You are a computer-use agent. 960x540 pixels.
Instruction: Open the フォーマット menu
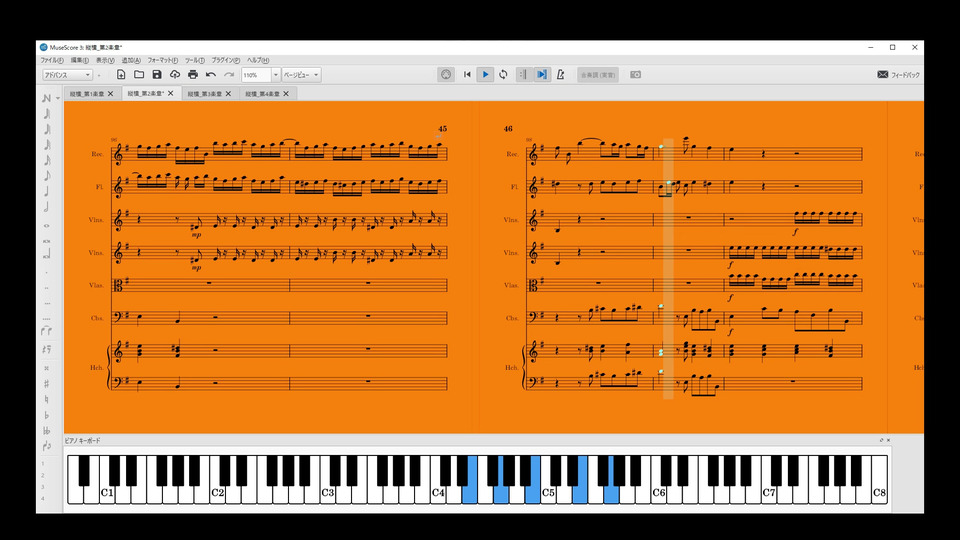pyautogui.click(x=163, y=61)
